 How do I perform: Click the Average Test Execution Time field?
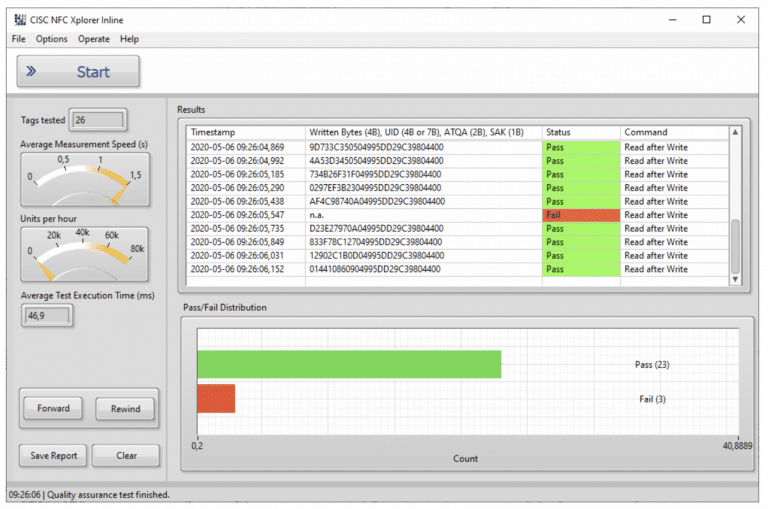[47, 315]
